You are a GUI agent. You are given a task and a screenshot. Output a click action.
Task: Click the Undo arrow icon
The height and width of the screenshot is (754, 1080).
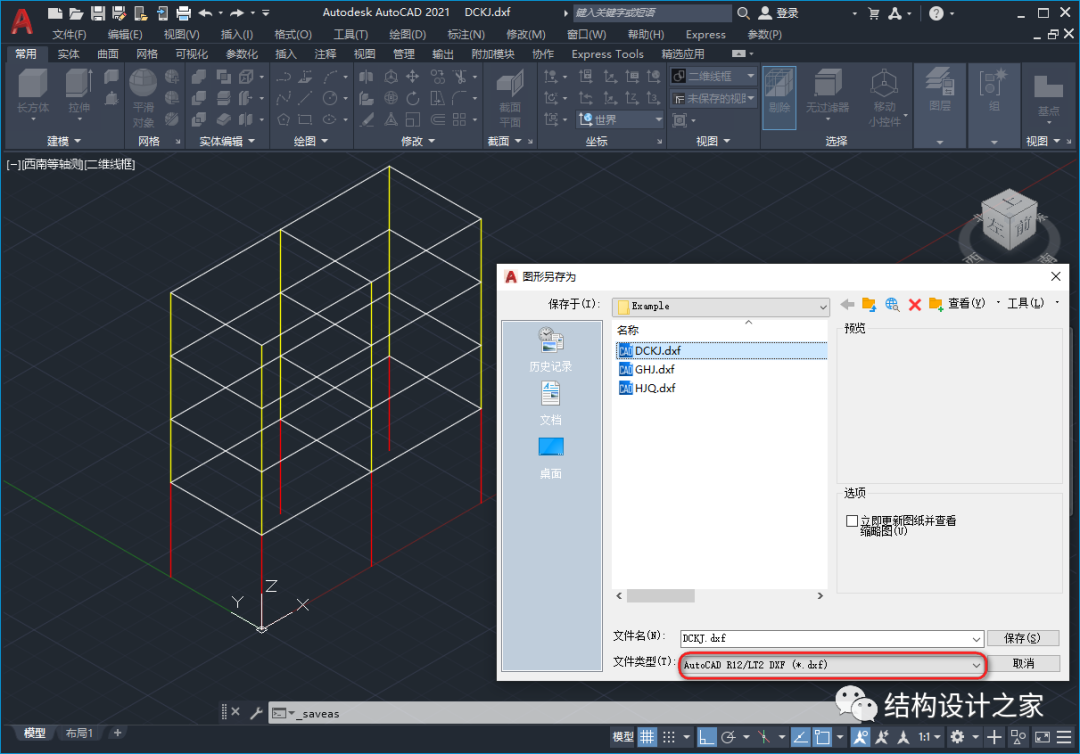tap(205, 13)
